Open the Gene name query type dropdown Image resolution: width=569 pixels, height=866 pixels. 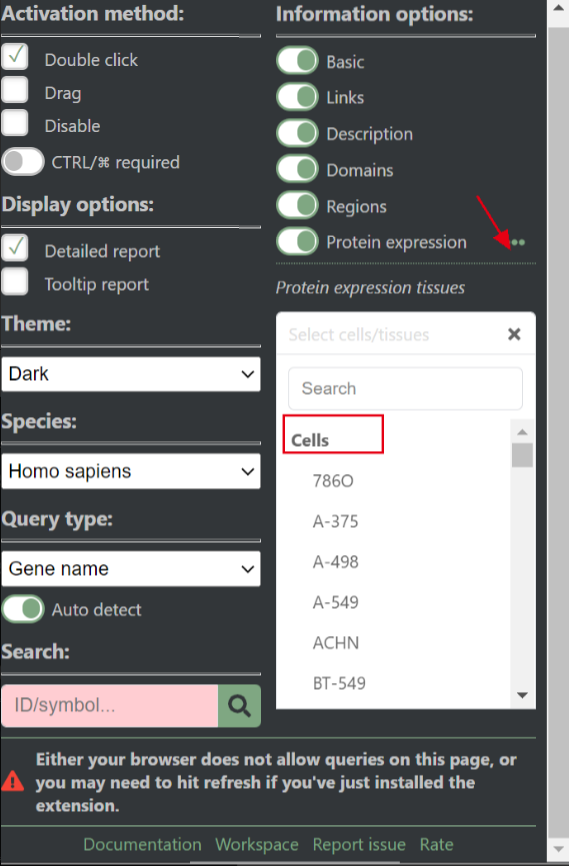point(131,568)
